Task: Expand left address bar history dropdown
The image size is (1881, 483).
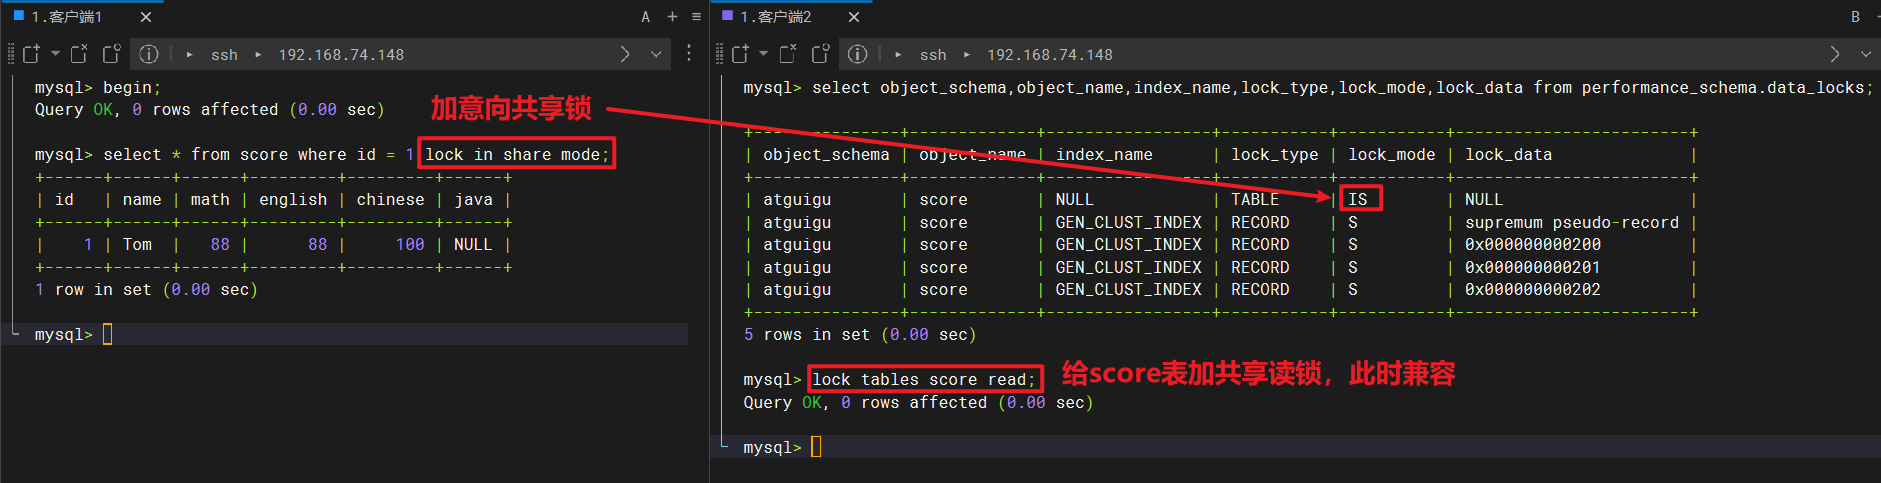Action: click(x=656, y=54)
